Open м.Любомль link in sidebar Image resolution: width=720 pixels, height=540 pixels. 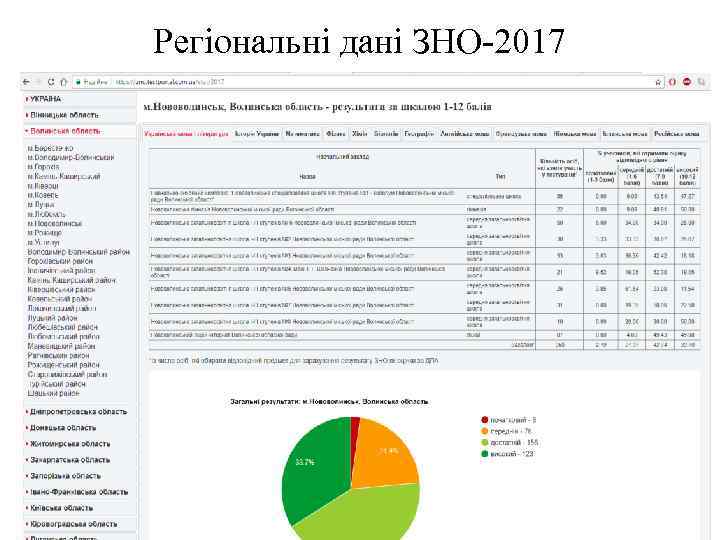point(46,214)
